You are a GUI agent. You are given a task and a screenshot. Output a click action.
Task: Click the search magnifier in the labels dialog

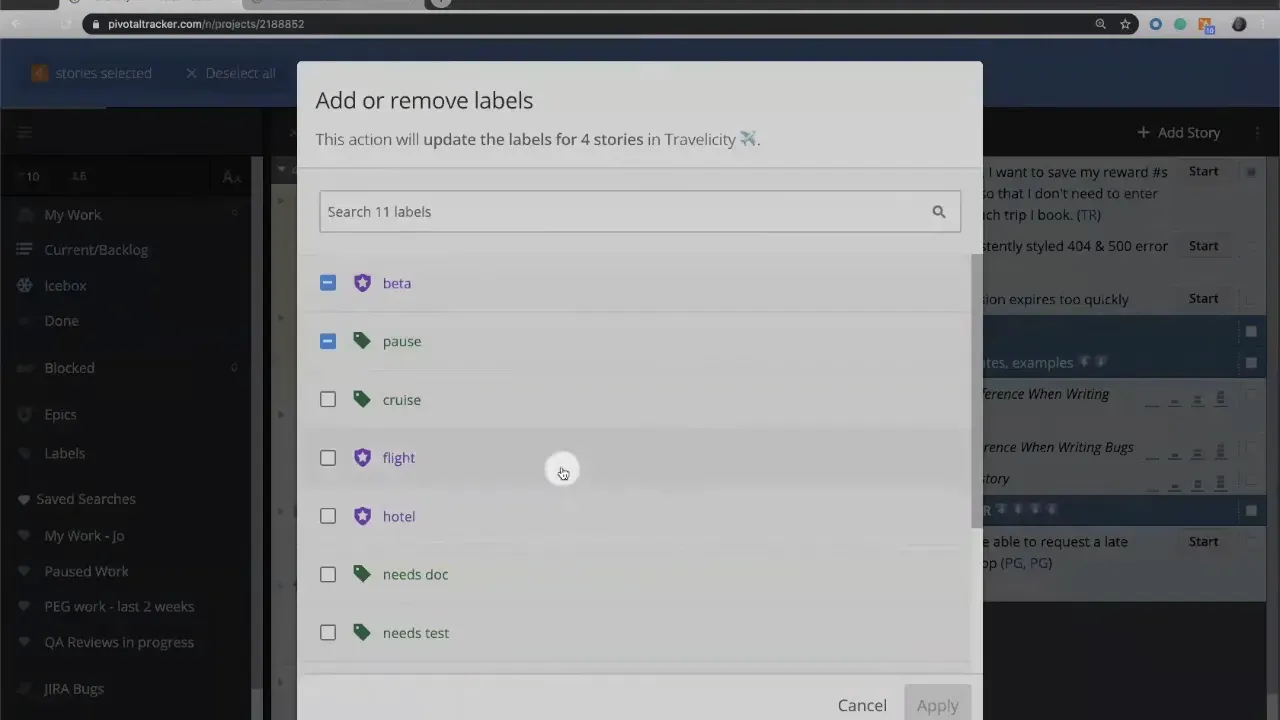938,211
